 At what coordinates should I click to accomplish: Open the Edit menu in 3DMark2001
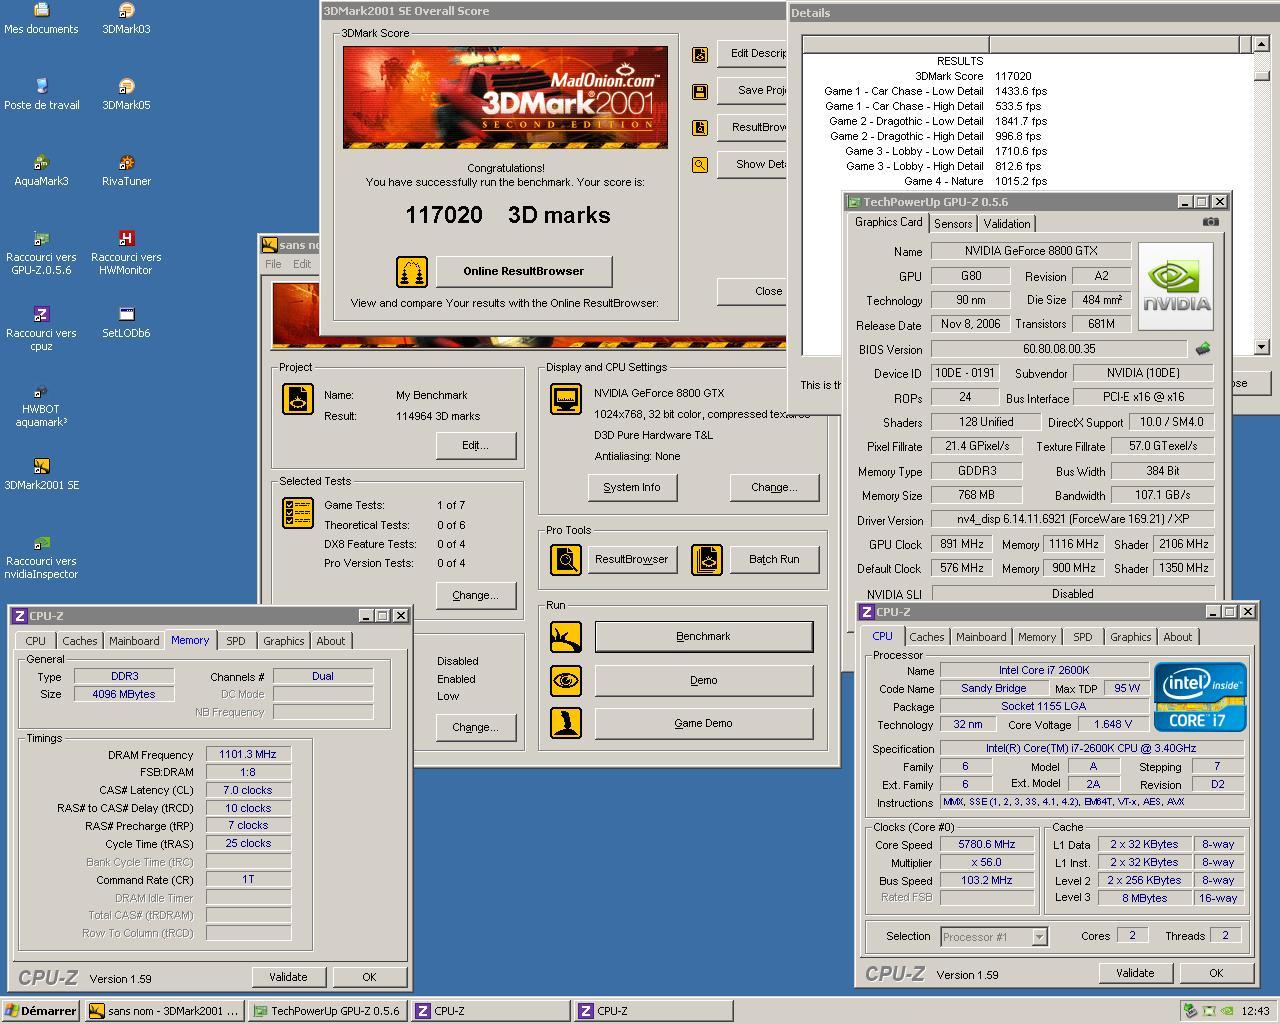302,264
